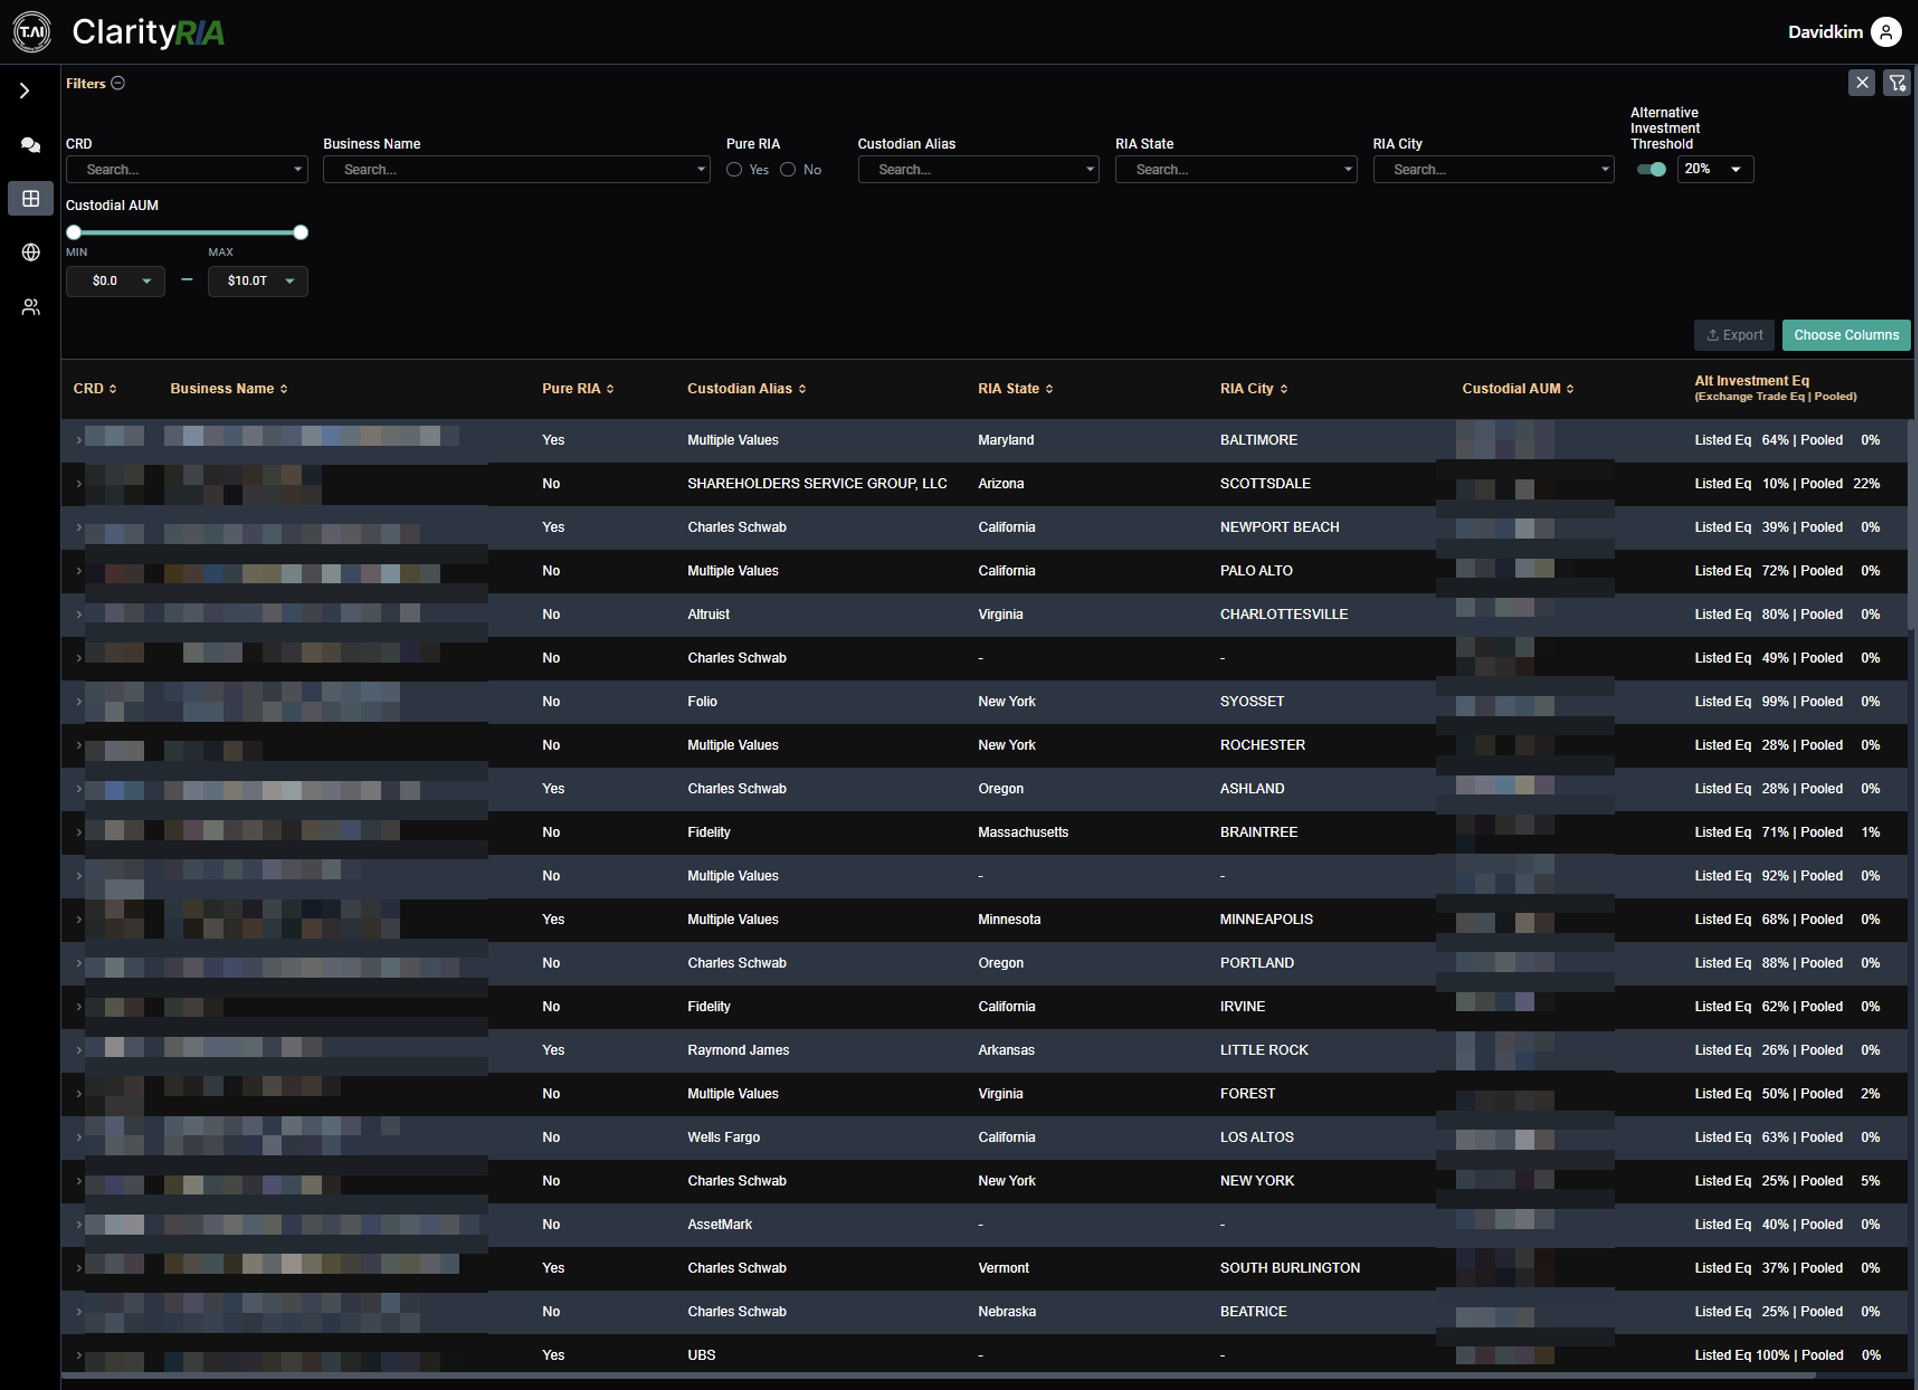Open the users group sidebar icon

coord(31,307)
